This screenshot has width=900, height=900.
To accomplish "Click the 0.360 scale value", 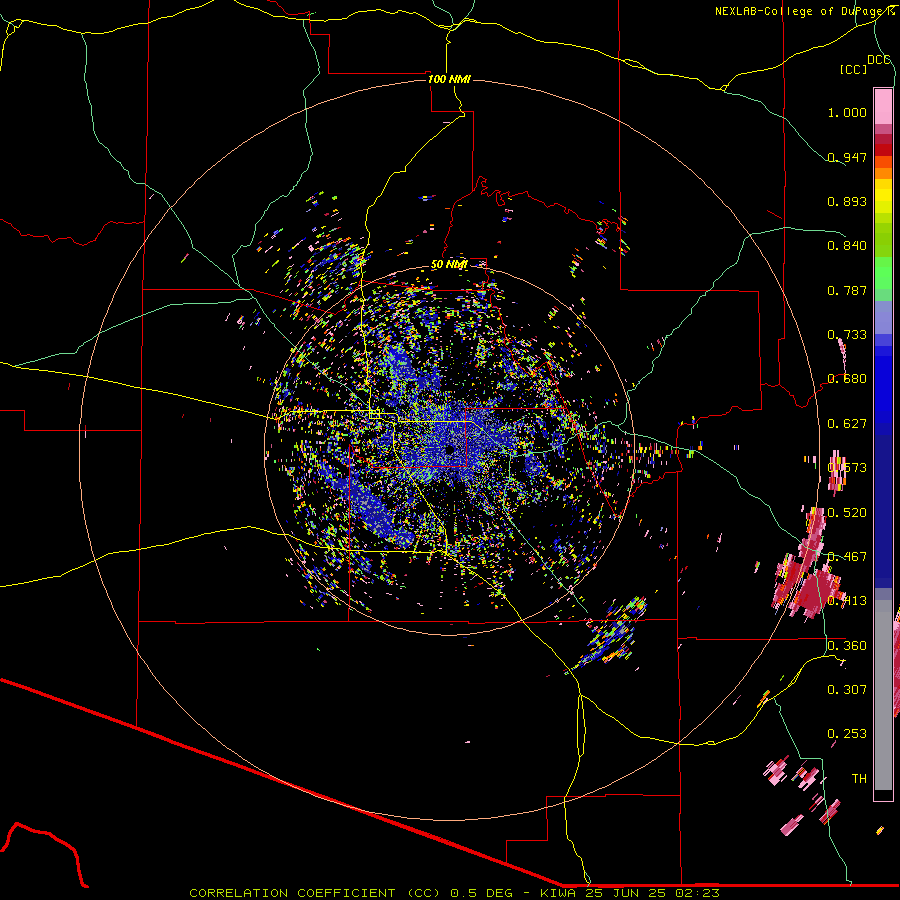I will tap(847, 646).
